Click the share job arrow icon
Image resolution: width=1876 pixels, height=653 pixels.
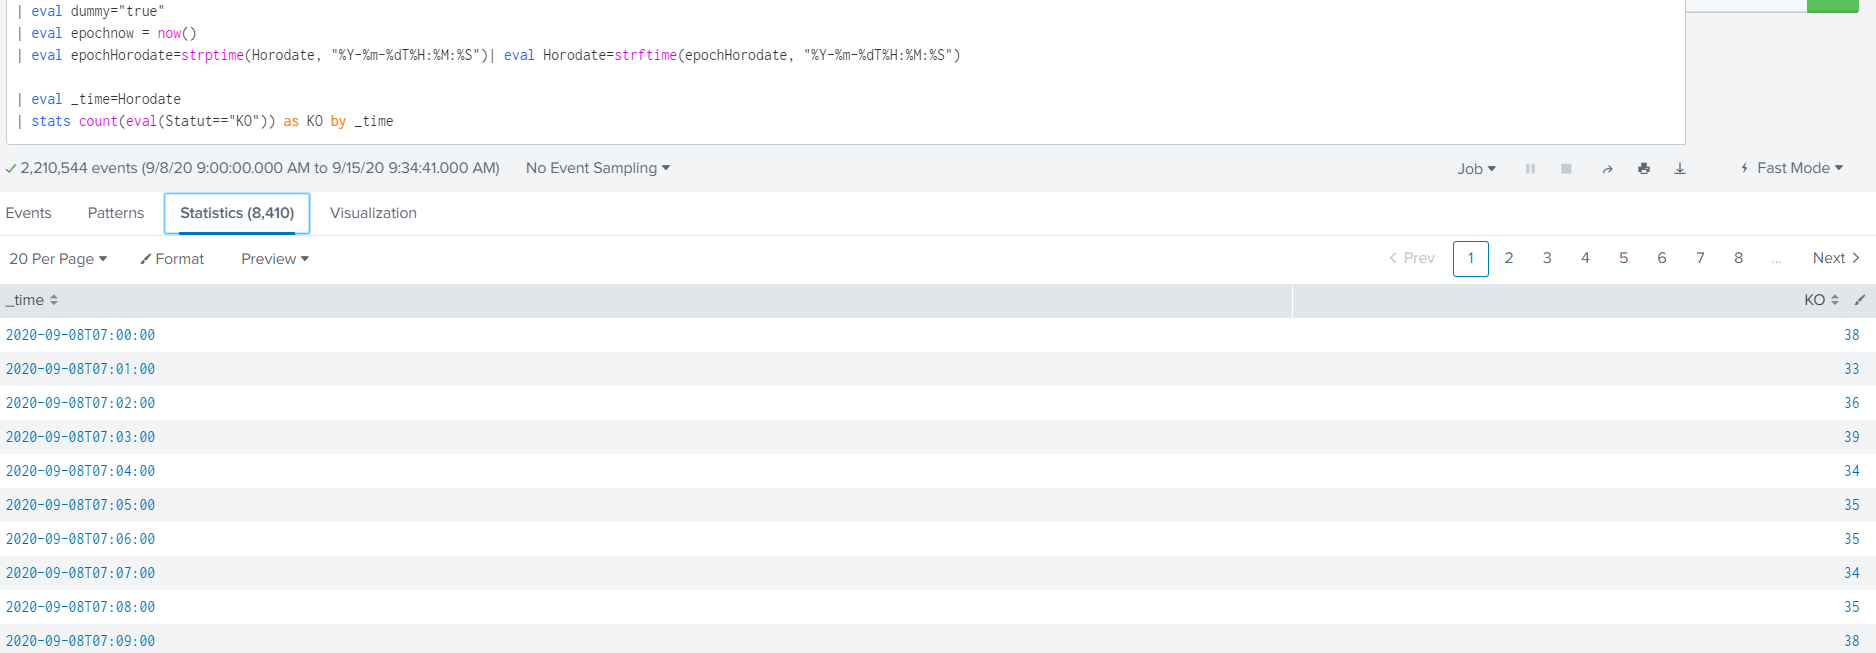pyautogui.click(x=1607, y=169)
